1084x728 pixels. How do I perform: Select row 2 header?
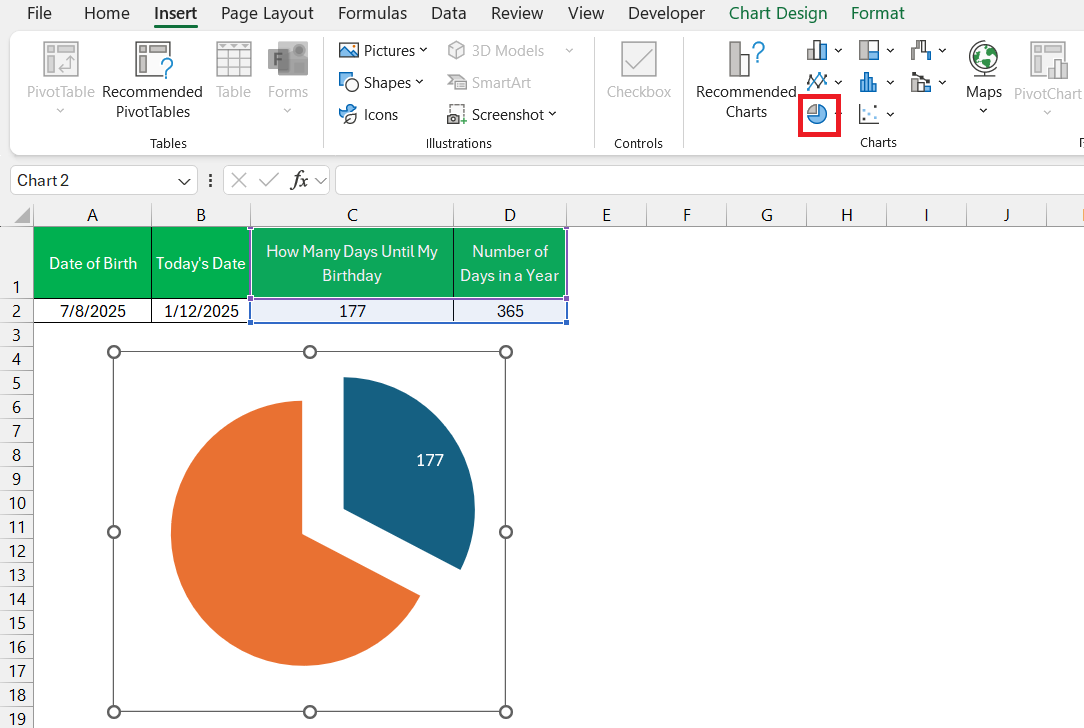17,311
